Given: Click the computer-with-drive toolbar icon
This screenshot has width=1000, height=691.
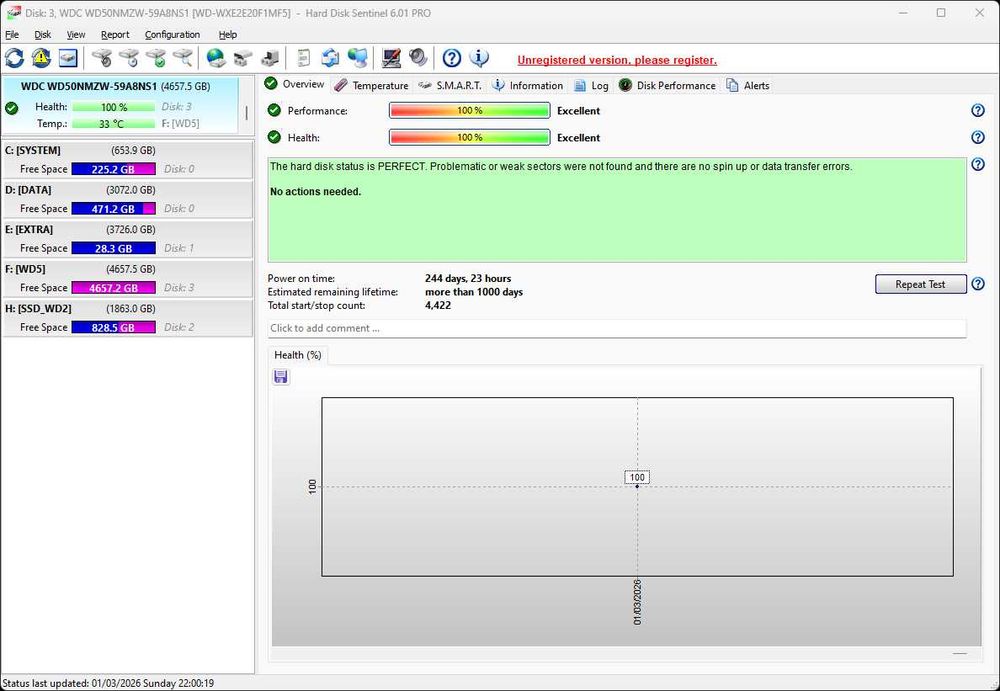Looking at the screenshot, I should 270,58.
